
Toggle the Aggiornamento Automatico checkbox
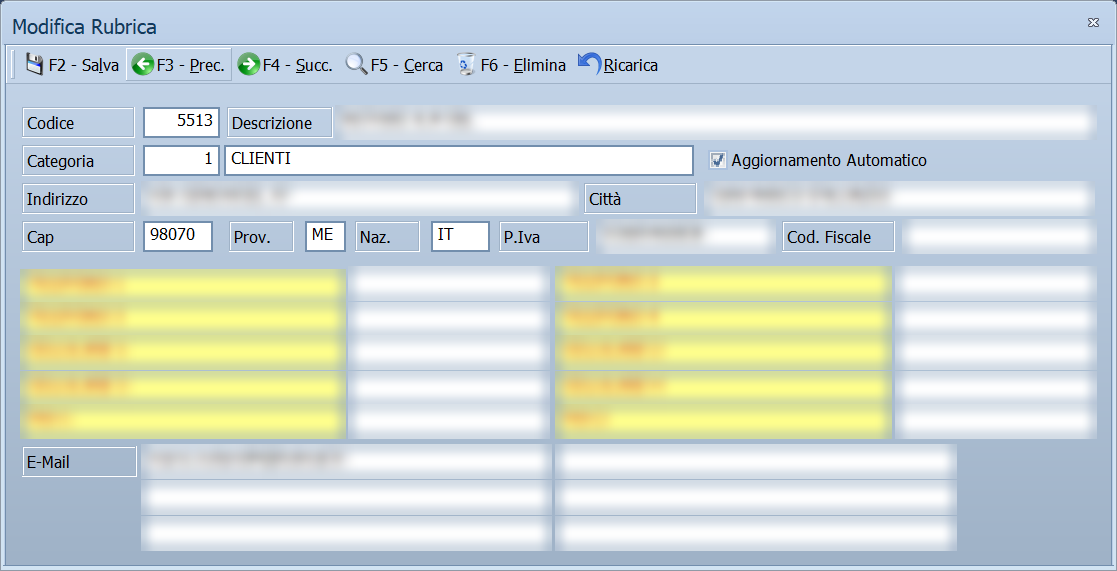[717, 160]
